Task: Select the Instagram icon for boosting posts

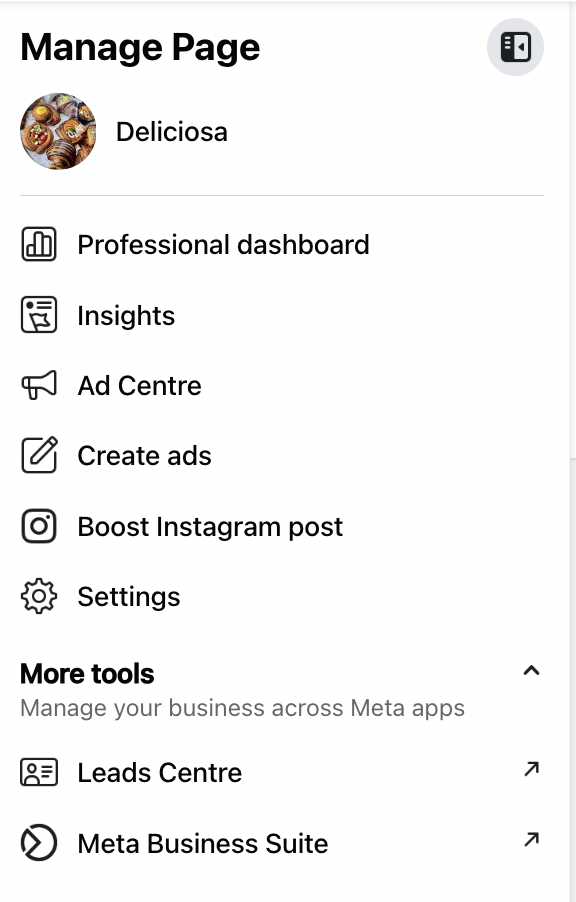Action: pyautogui.click(x=38, y=526)
